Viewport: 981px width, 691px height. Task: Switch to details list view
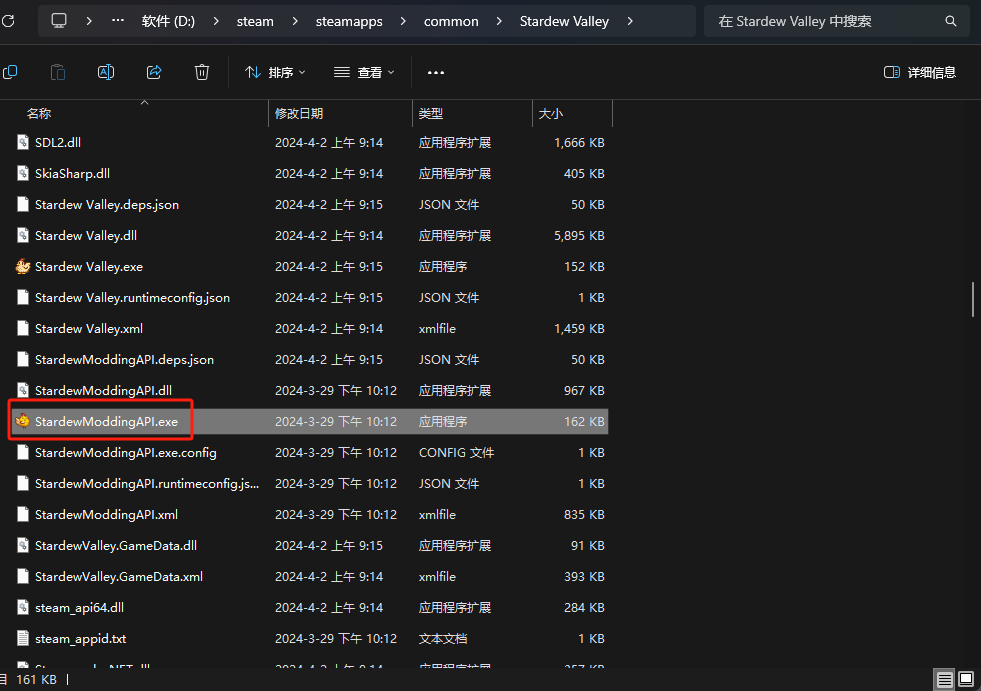944,680
